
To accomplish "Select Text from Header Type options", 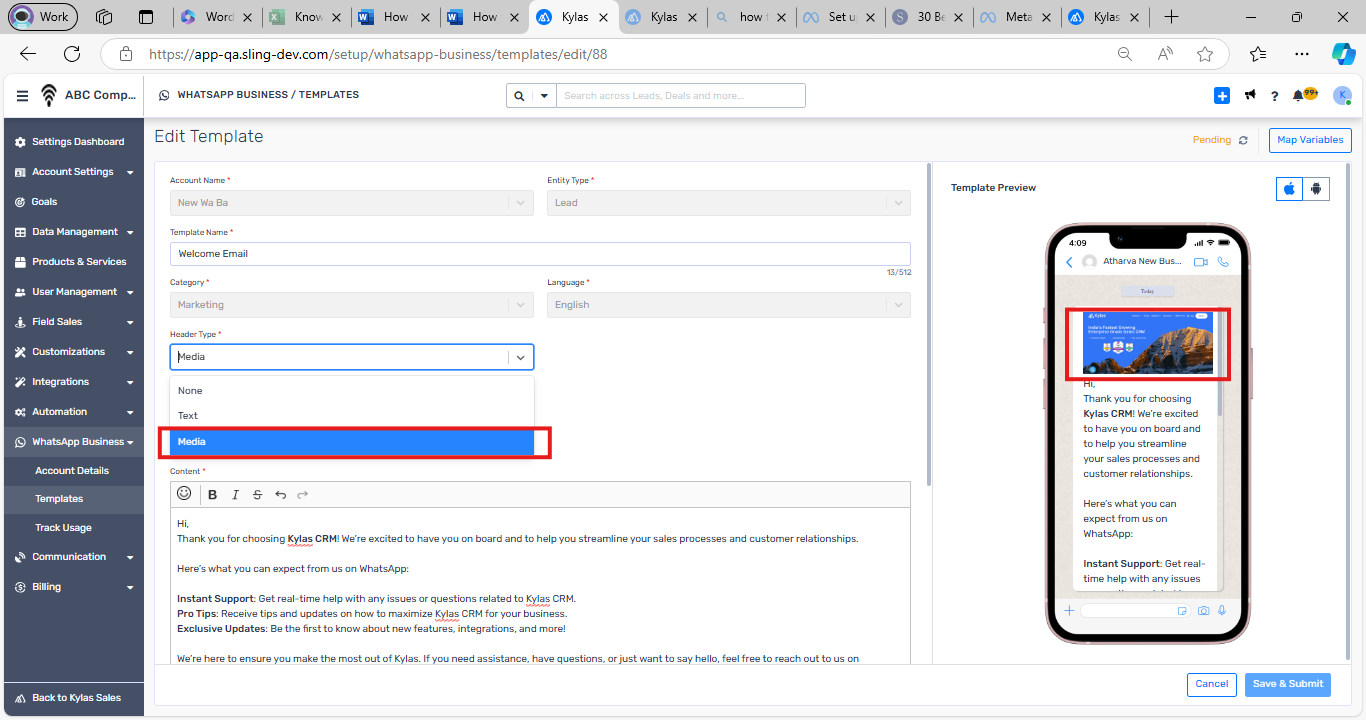I will 352,416.
